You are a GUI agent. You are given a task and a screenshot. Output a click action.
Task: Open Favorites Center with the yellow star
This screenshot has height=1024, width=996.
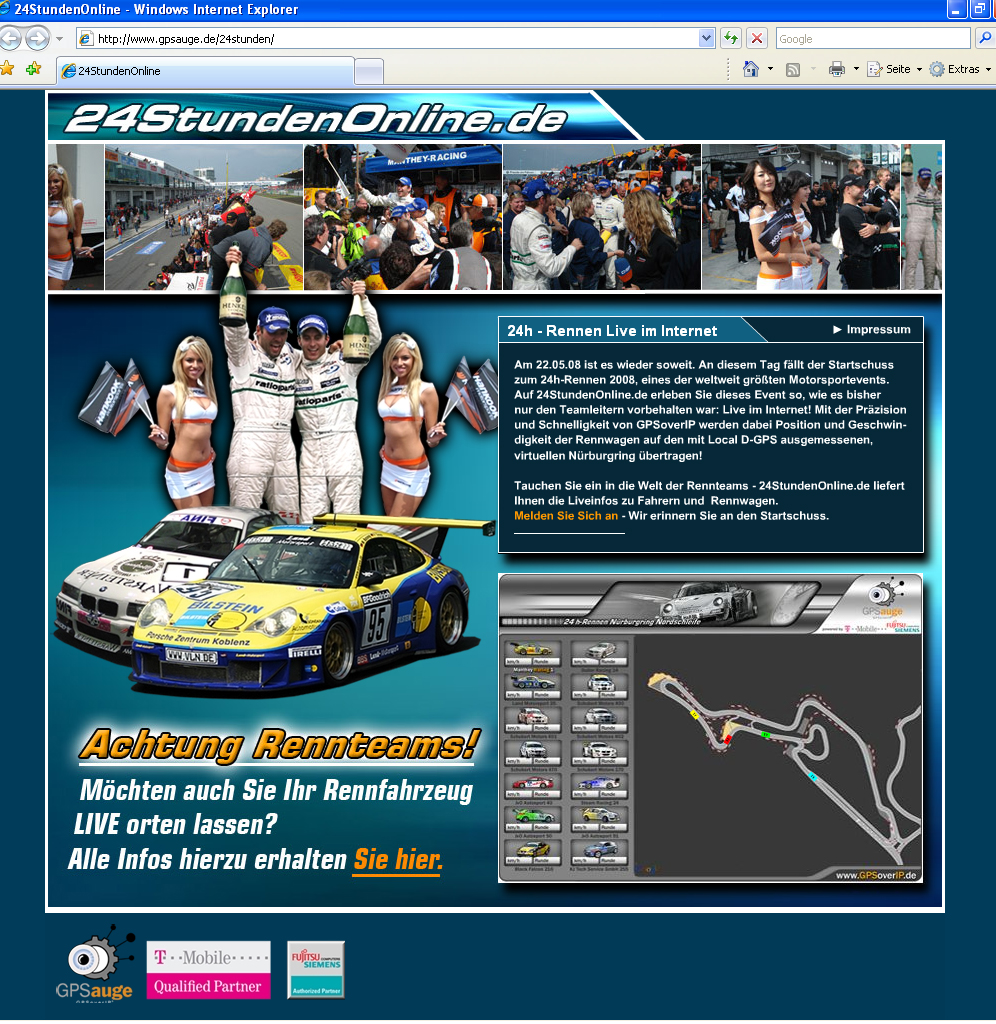[x=7, y=68]
